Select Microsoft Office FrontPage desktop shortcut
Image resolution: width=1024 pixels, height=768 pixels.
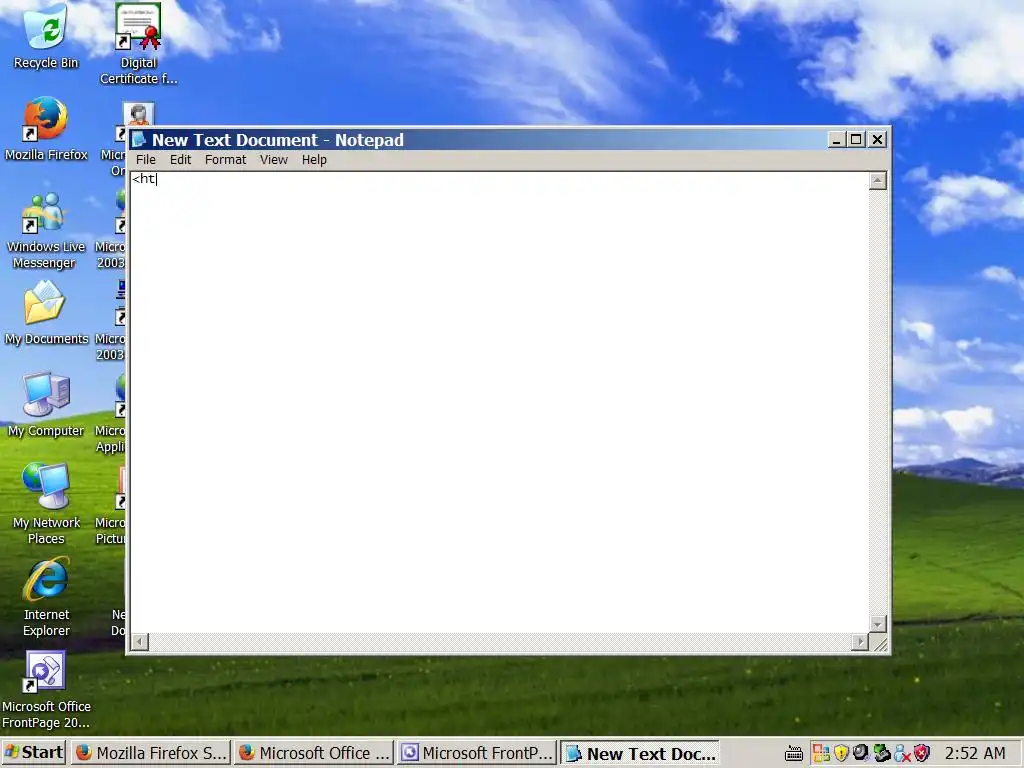pos(46,690)
